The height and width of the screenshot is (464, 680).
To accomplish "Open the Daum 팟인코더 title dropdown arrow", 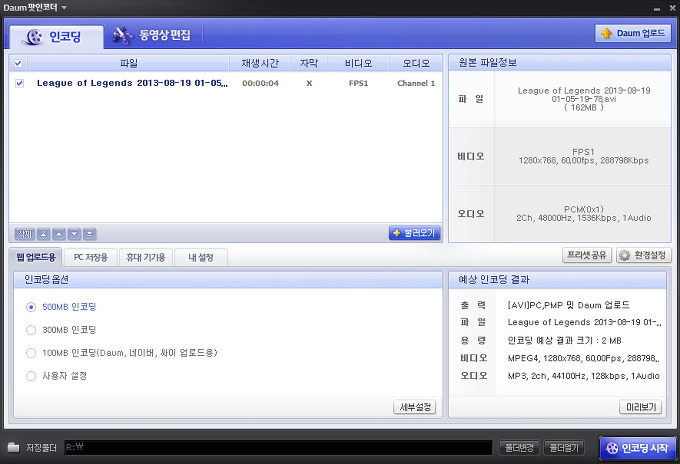I will (64, 8).
